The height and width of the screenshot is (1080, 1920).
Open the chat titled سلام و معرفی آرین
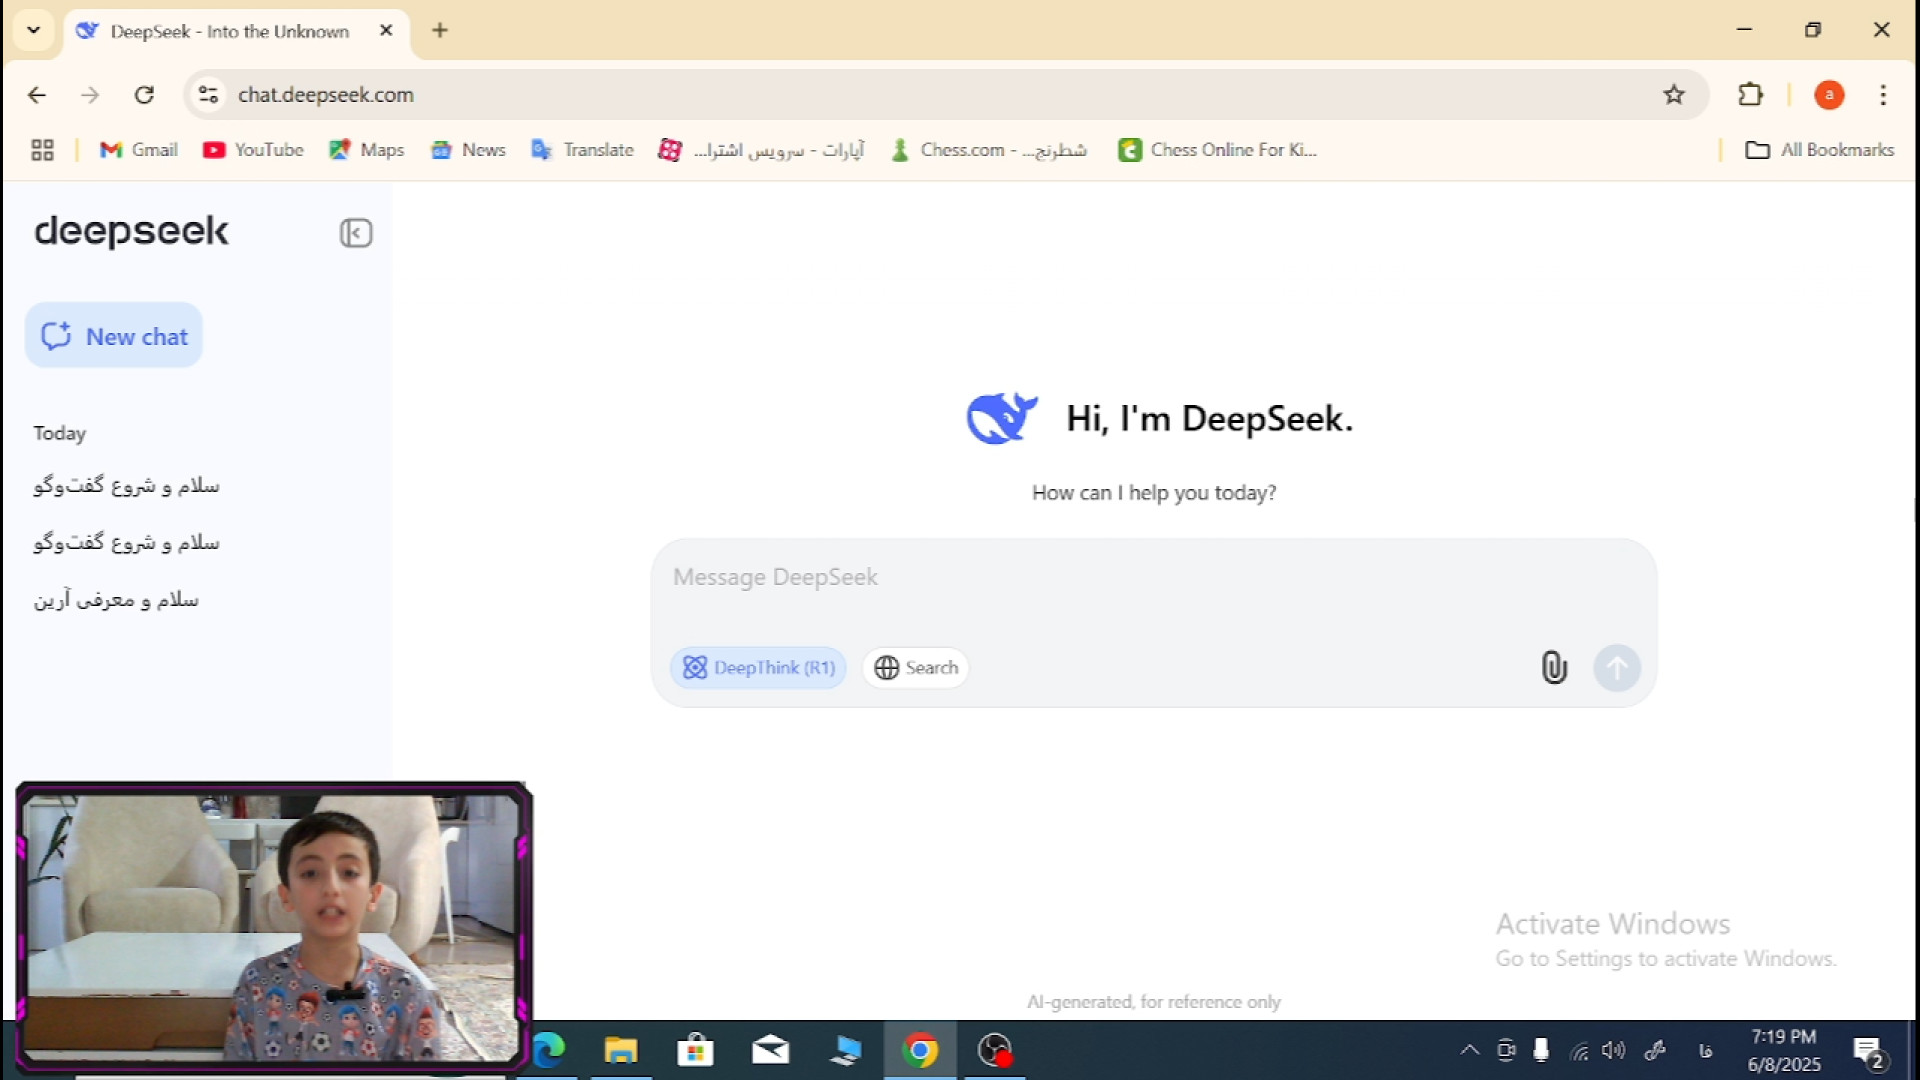116,599
